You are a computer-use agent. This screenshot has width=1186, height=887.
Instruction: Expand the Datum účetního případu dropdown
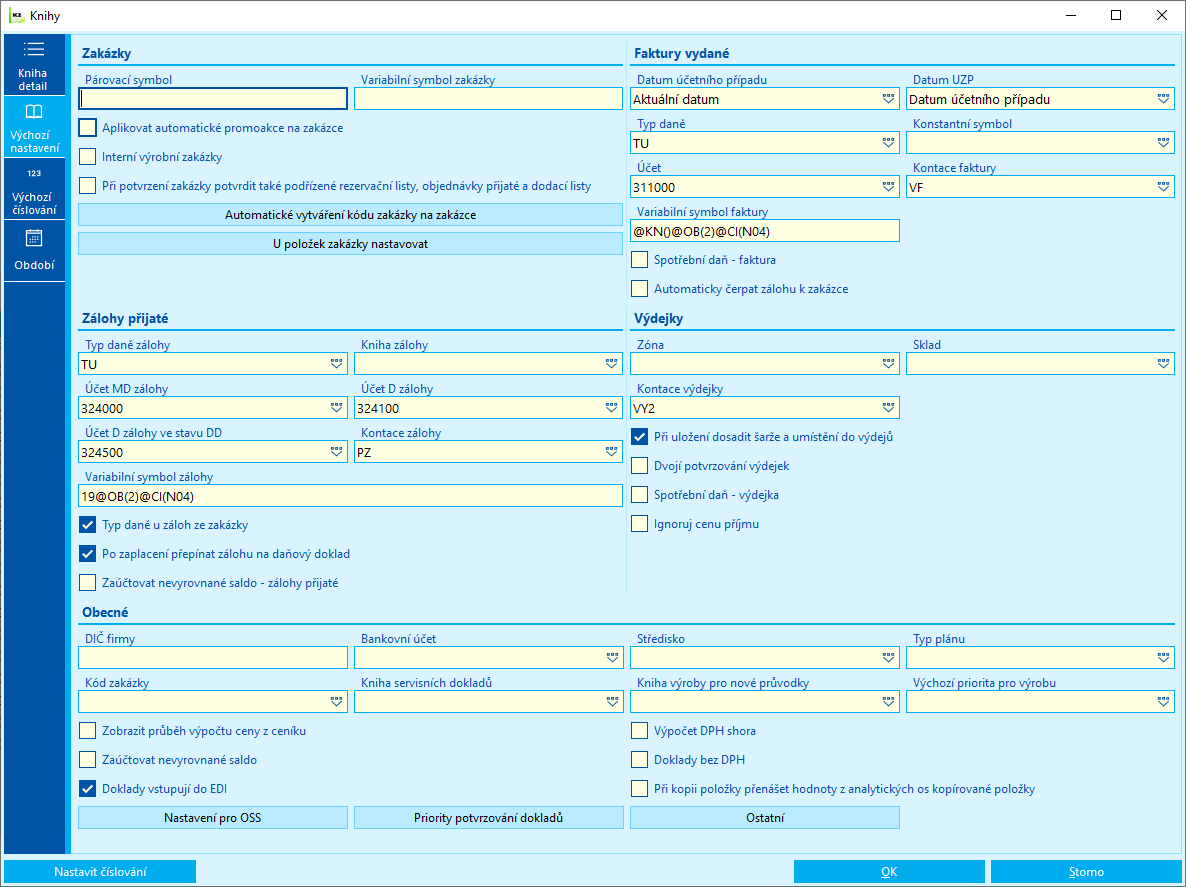click(x=888, y=99)
